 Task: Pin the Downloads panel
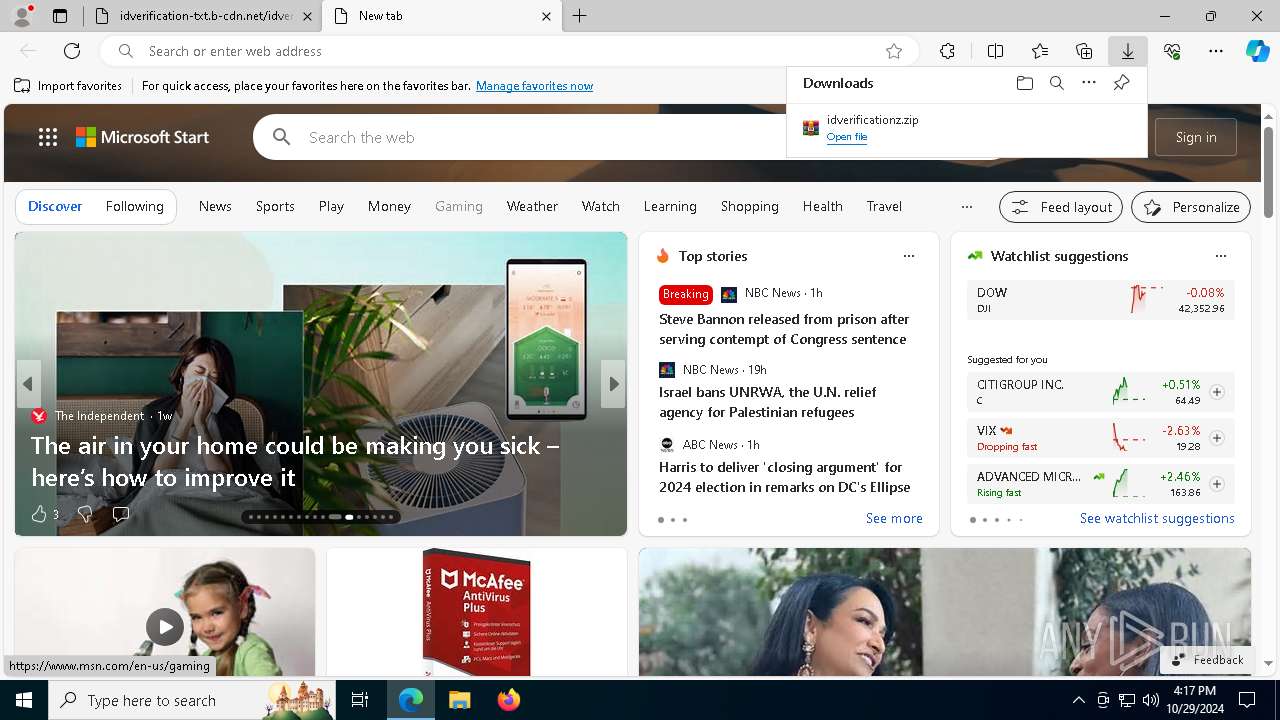click(x=1121, y=83)
